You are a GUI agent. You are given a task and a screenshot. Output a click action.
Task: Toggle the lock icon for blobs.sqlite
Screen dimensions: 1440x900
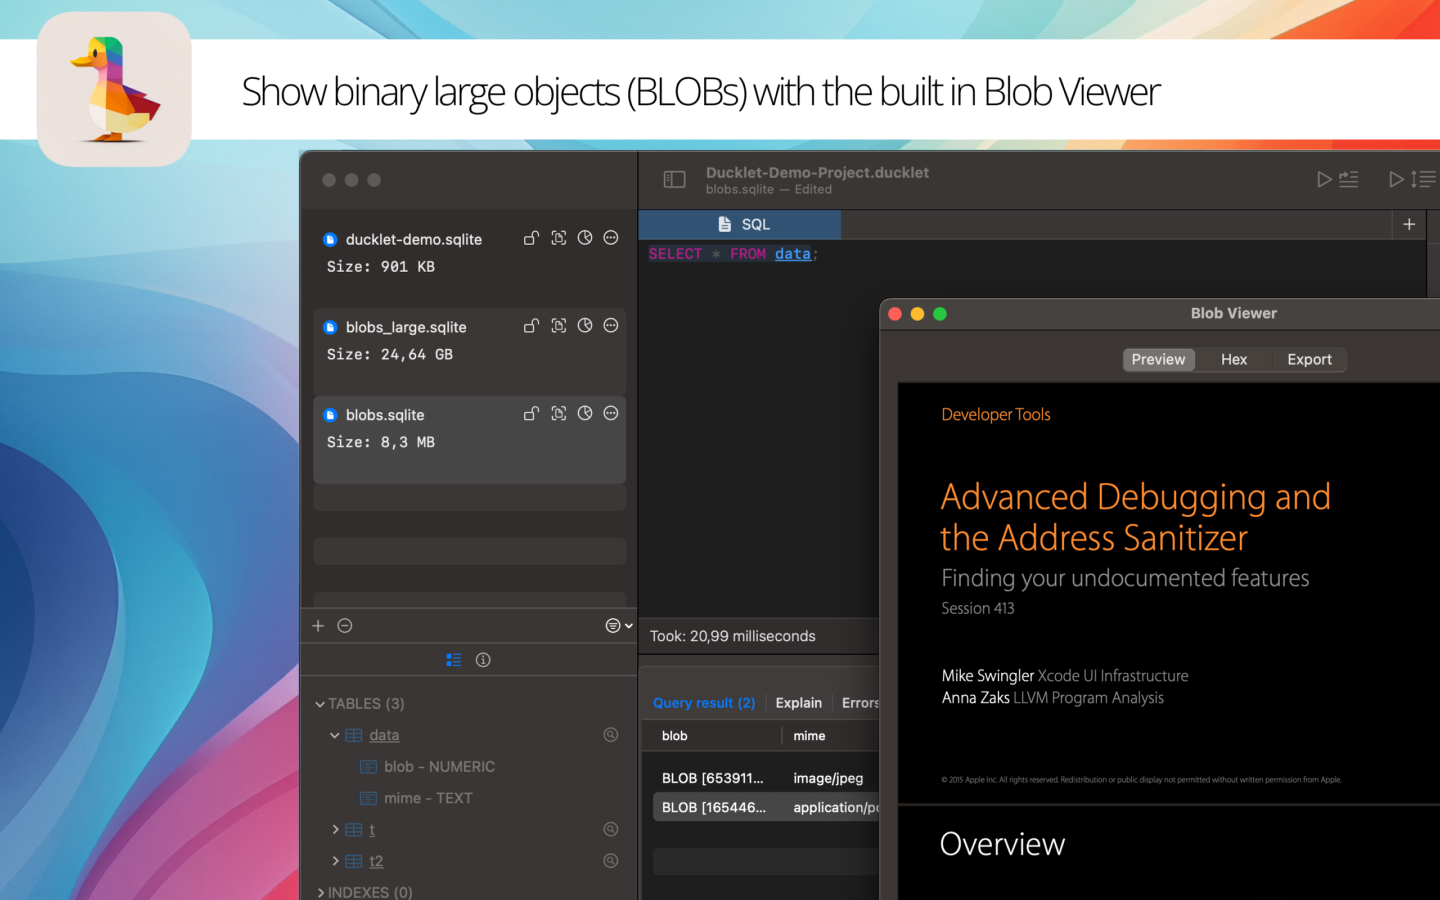click(531, 413)
